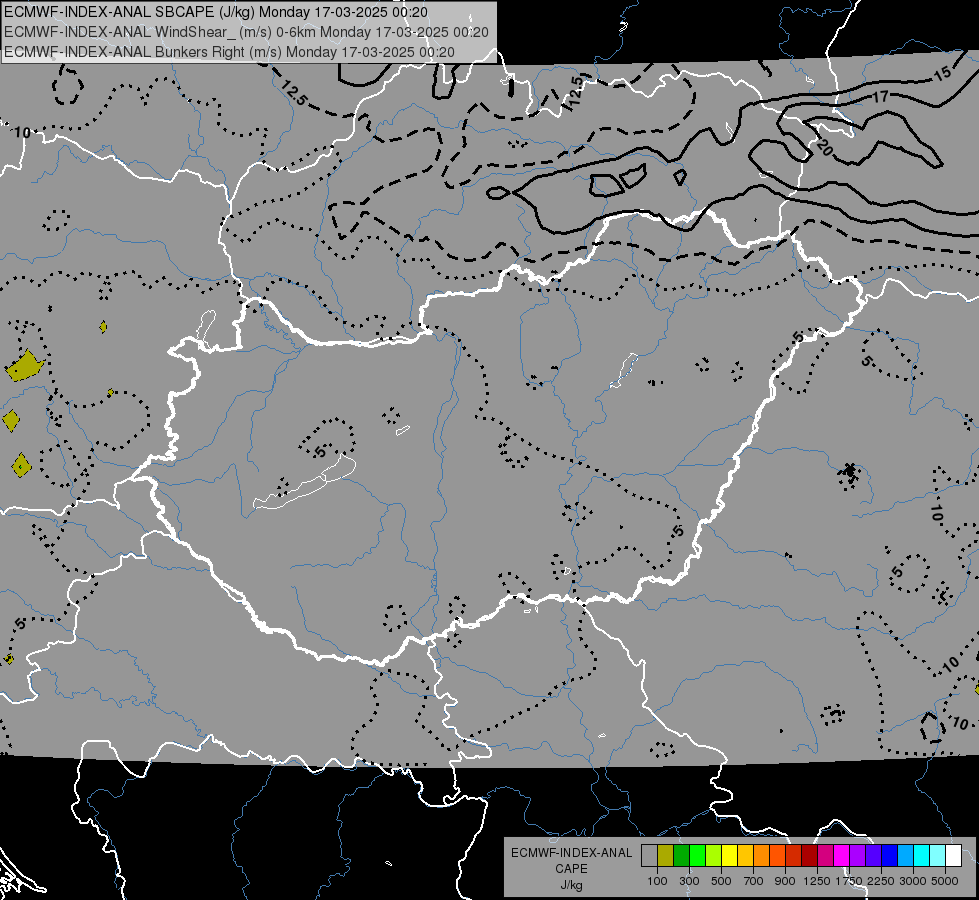979x900 pixels.
Task: Click the 1750 legend value label
Action: (849, 881)
